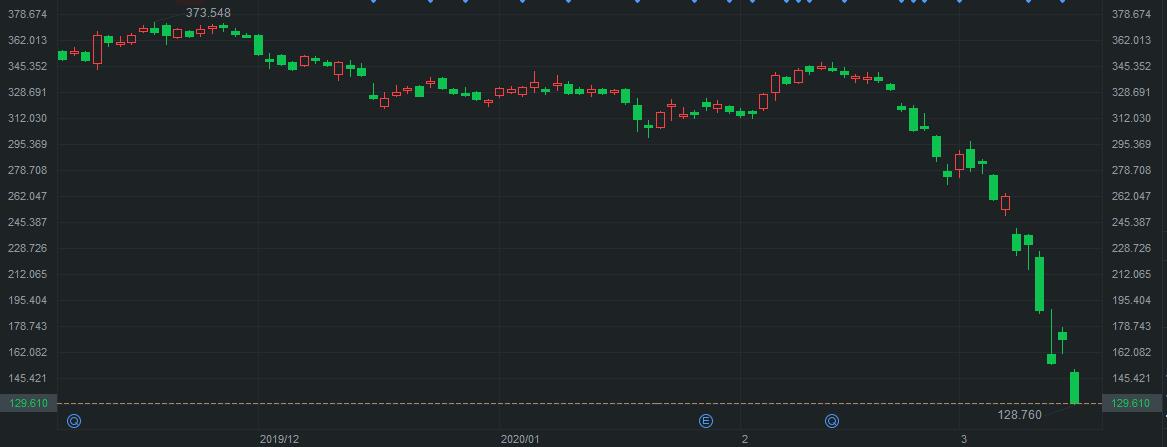
Task: Click 162.082 on the left price axis
Action: (28, 353)
